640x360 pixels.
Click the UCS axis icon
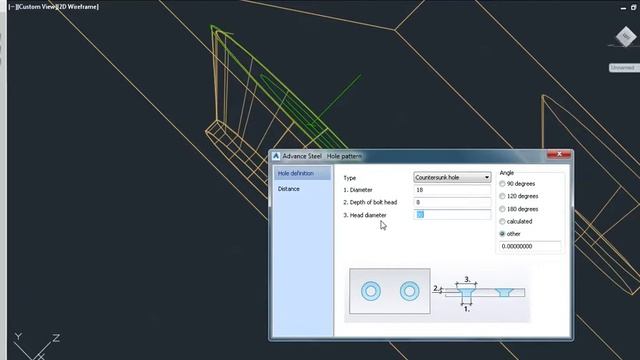coord(37,346)
